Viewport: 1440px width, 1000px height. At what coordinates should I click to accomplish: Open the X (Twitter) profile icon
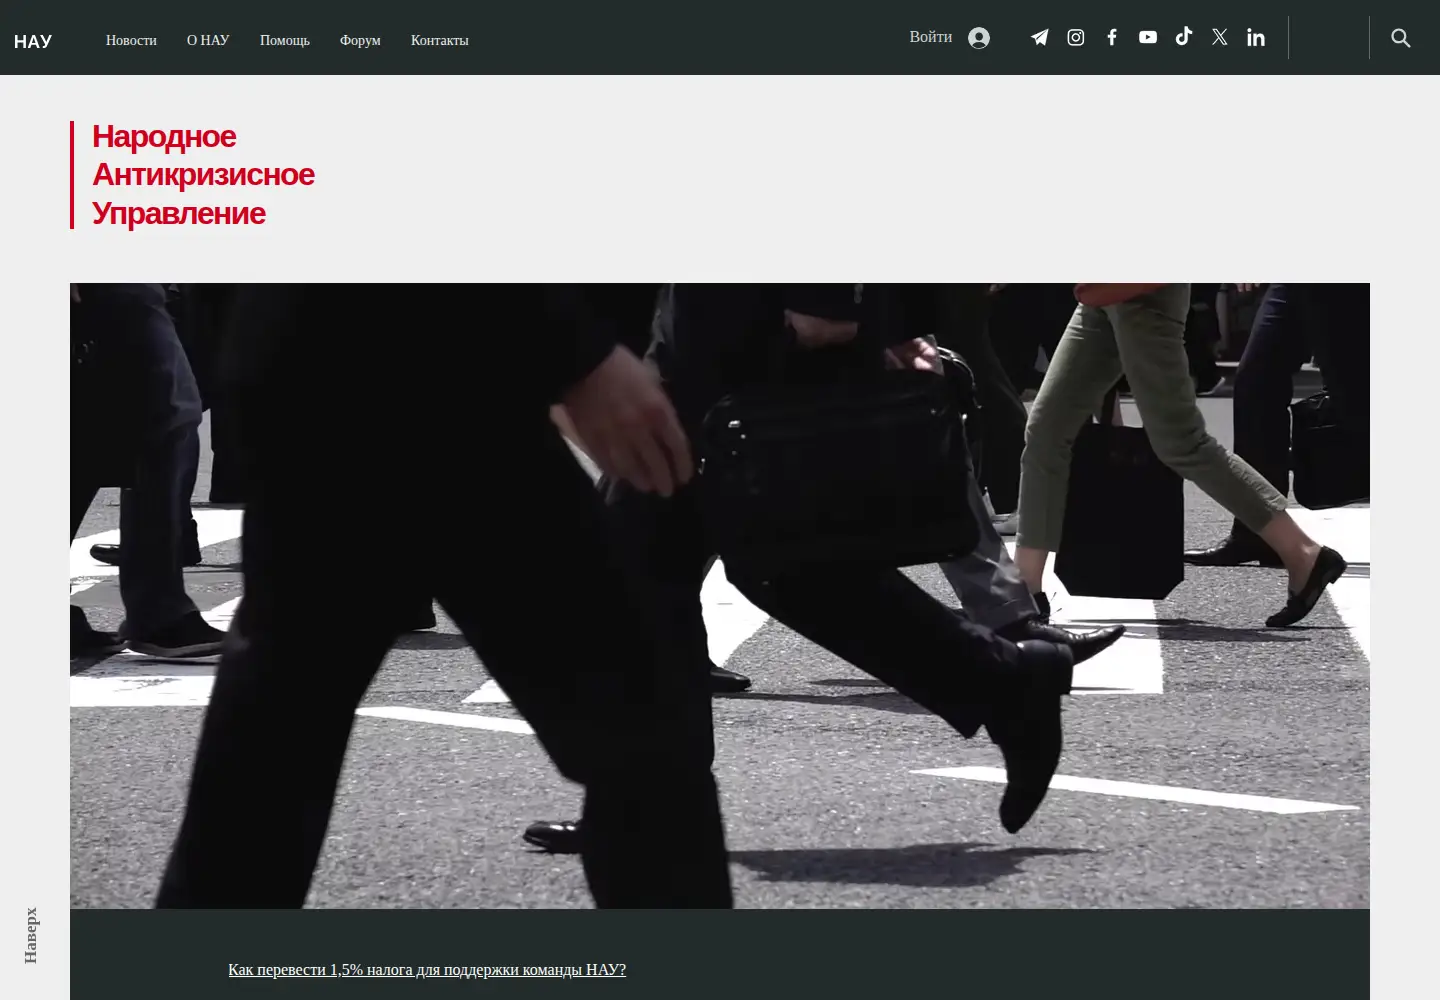(1220, 37)
